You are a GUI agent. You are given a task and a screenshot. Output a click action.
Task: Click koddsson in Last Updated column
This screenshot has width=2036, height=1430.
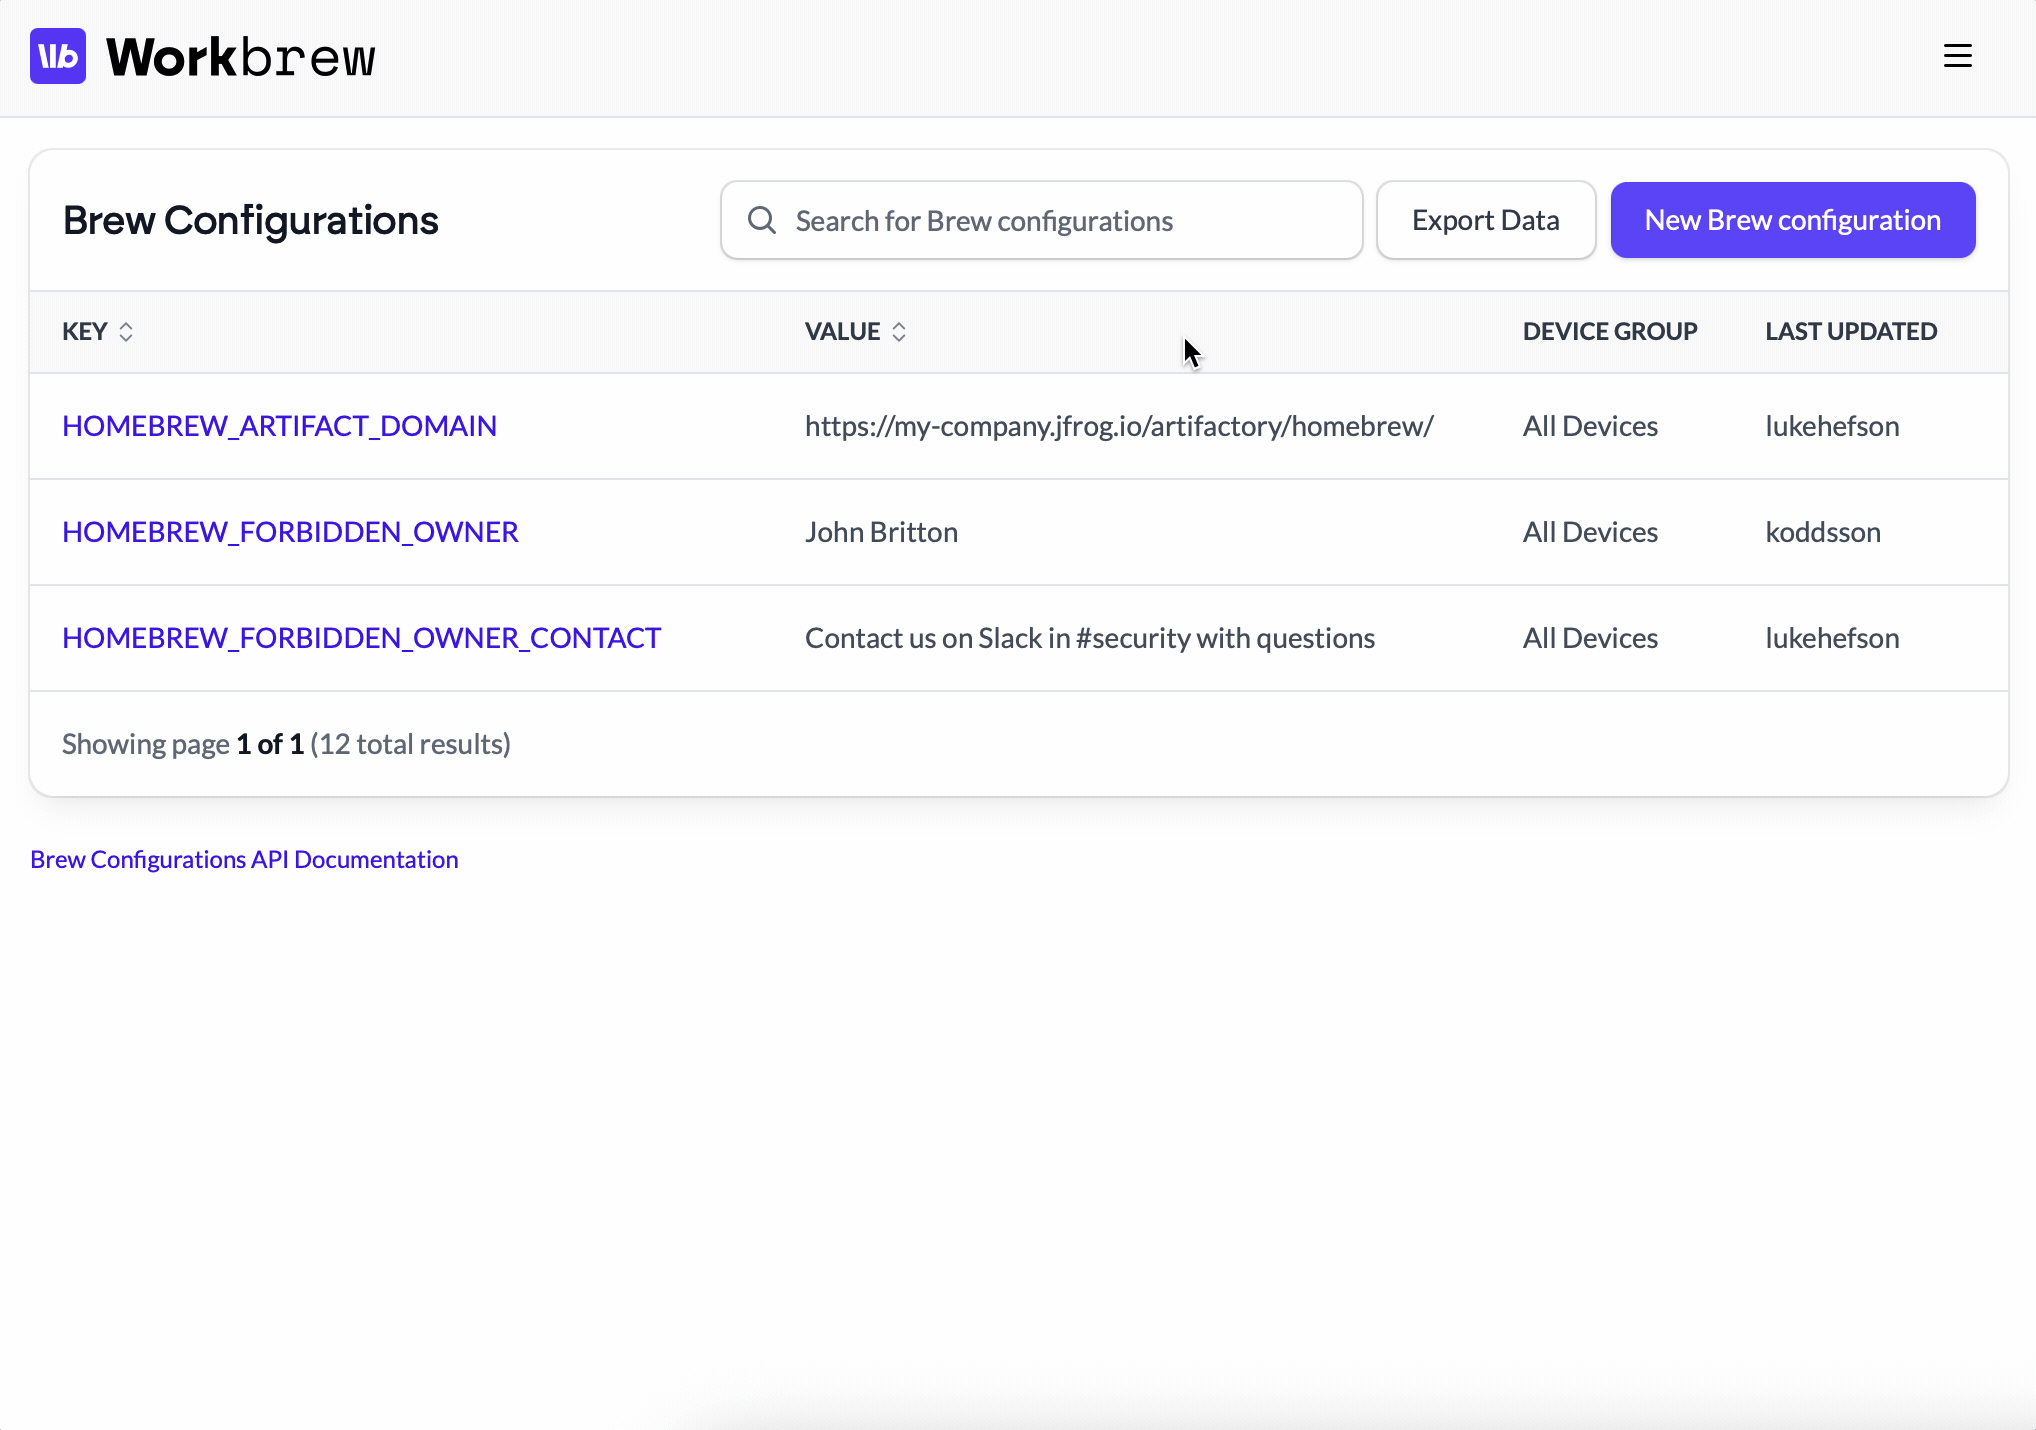tap(1822, 532)
